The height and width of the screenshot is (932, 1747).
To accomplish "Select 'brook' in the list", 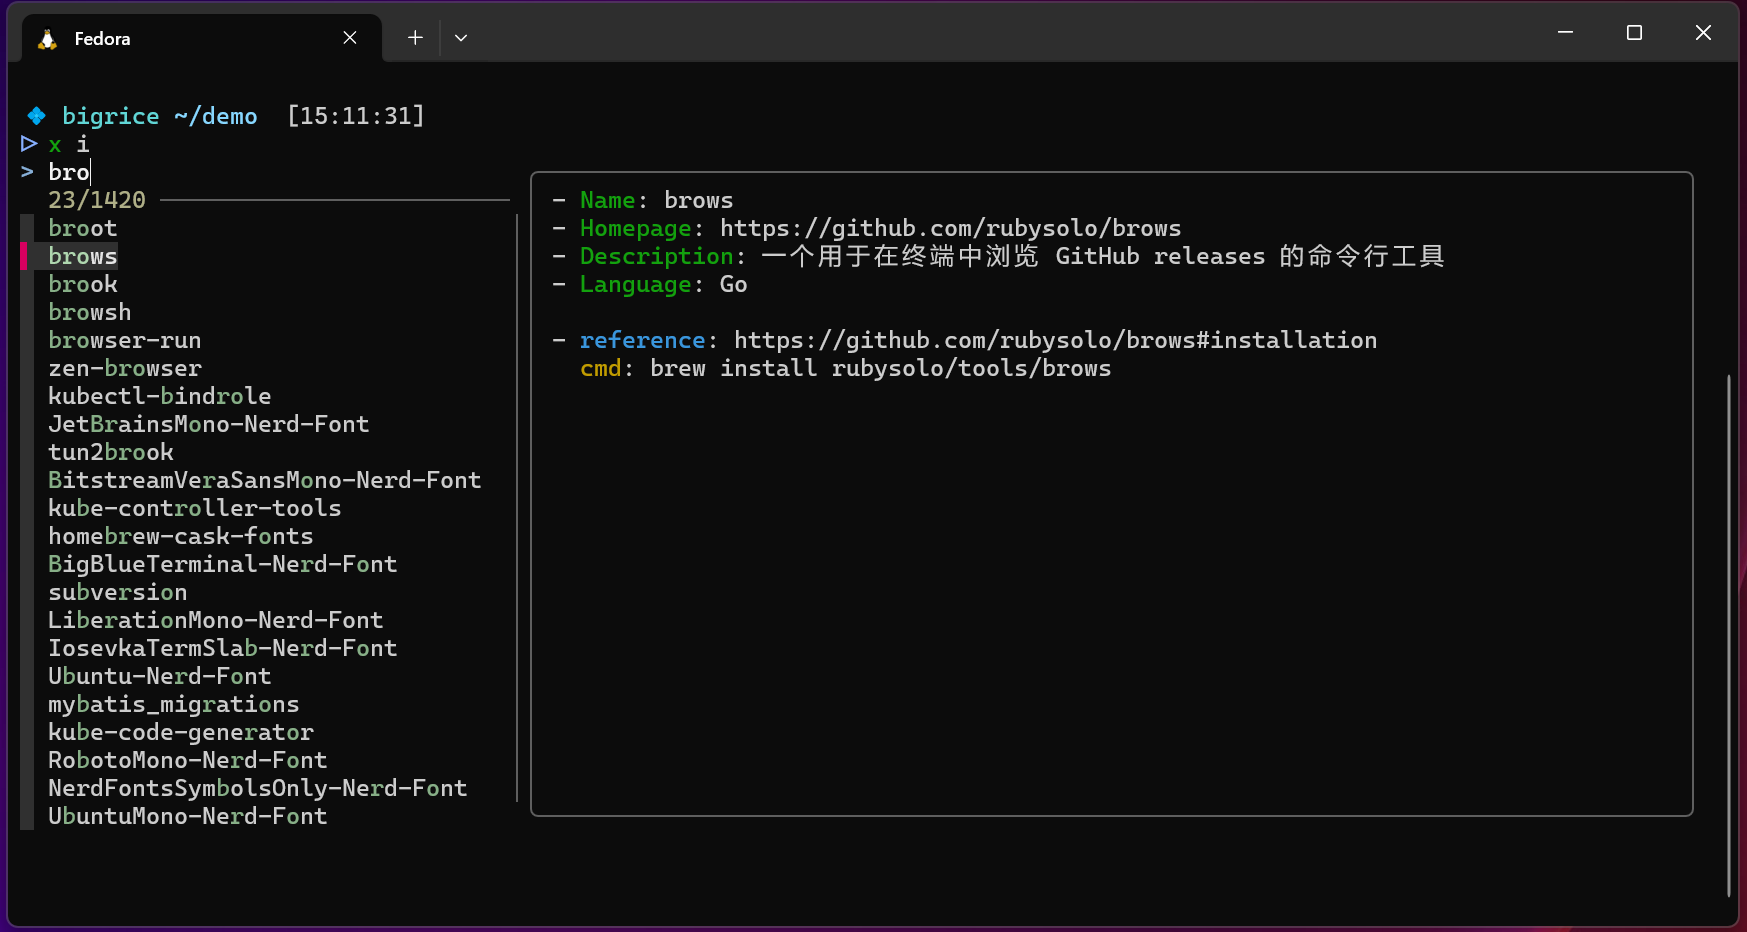I will click(83, 284).
